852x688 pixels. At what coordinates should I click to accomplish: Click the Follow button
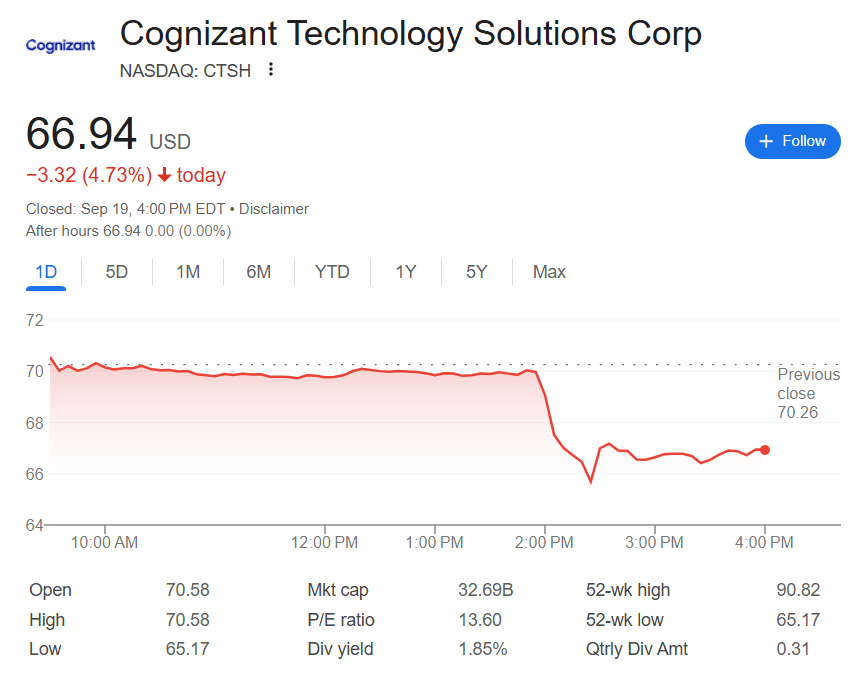793,141
